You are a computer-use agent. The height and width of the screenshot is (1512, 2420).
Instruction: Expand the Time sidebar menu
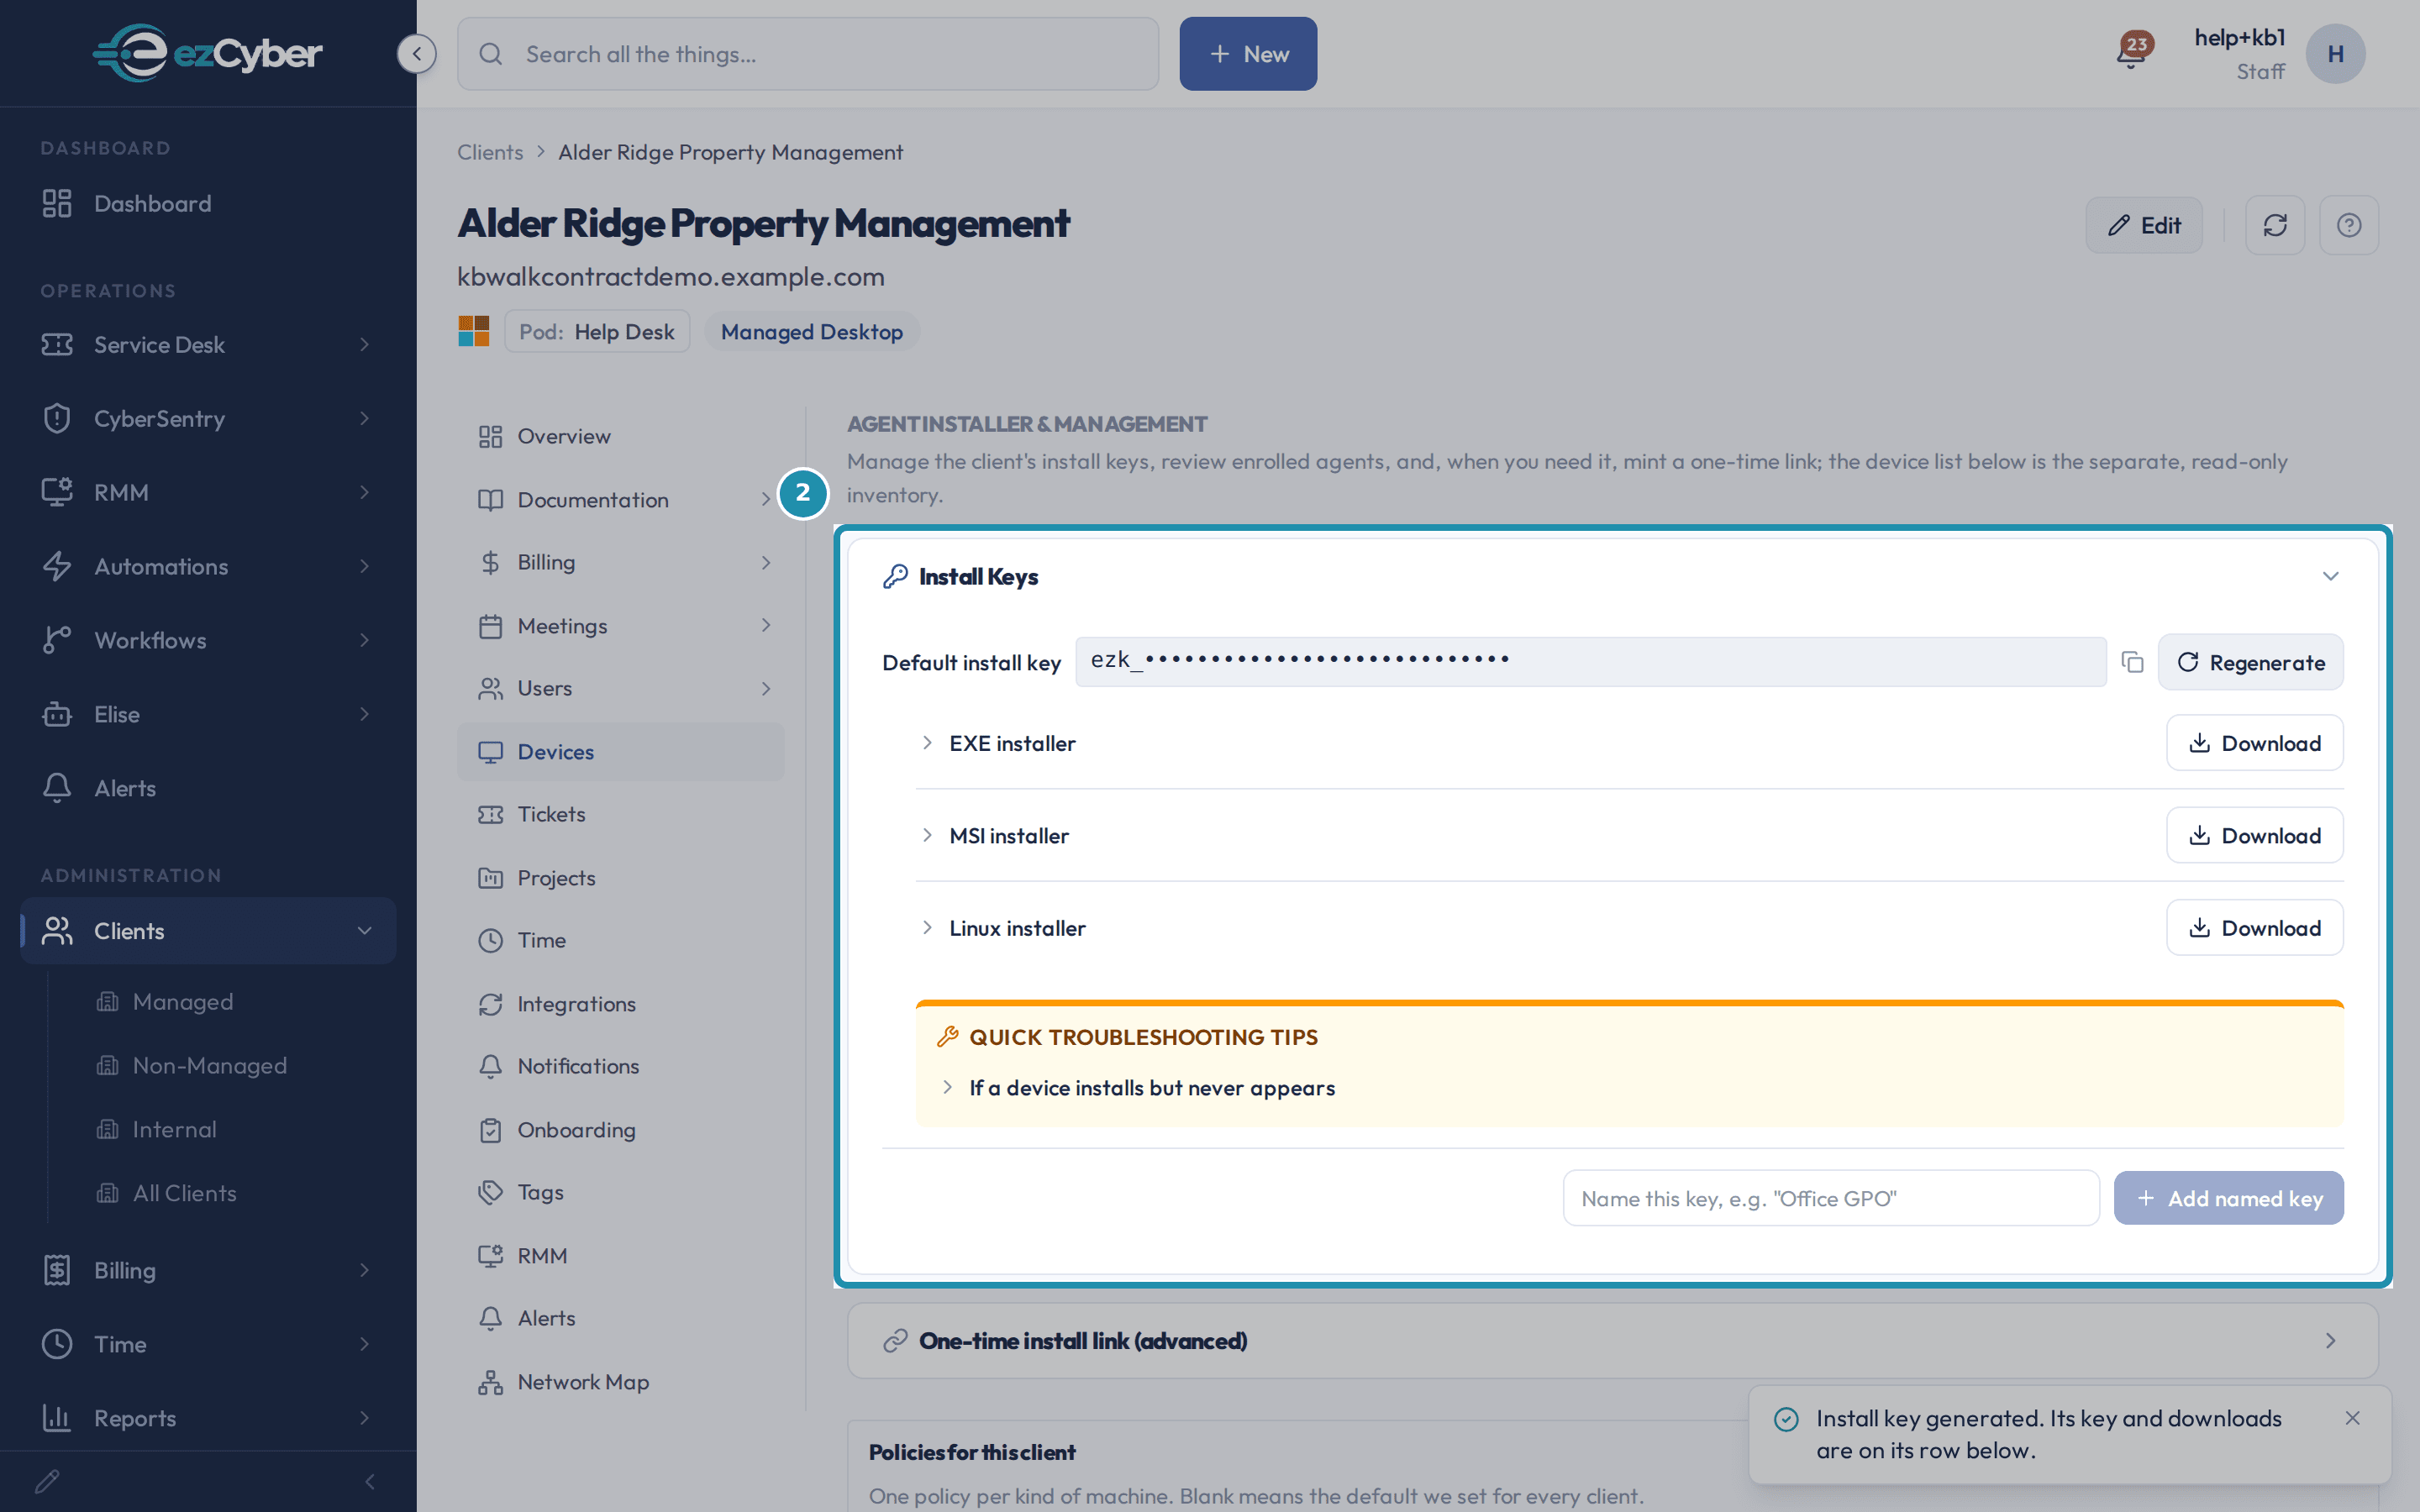[208, 1344]
